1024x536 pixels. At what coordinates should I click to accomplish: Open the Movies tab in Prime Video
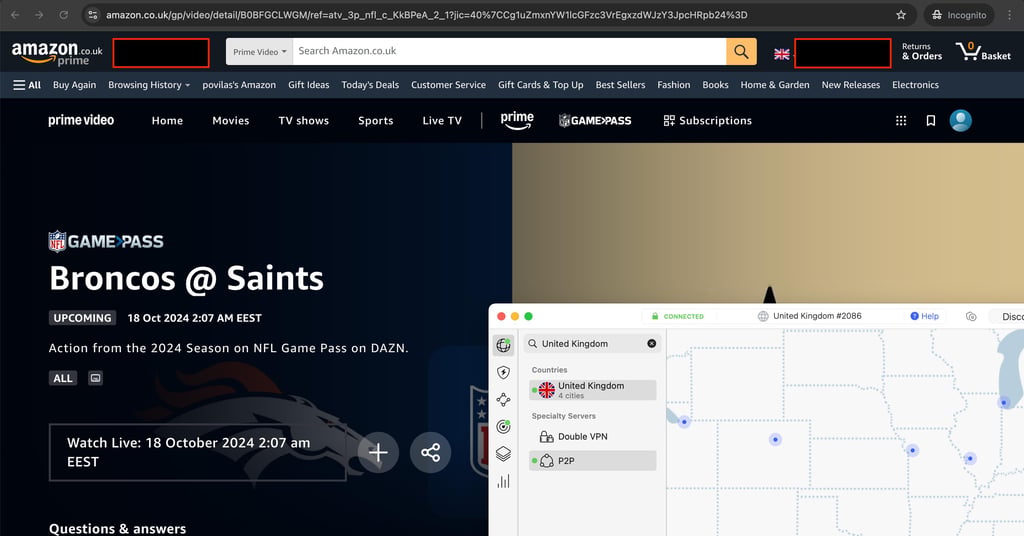pos(231,120)
